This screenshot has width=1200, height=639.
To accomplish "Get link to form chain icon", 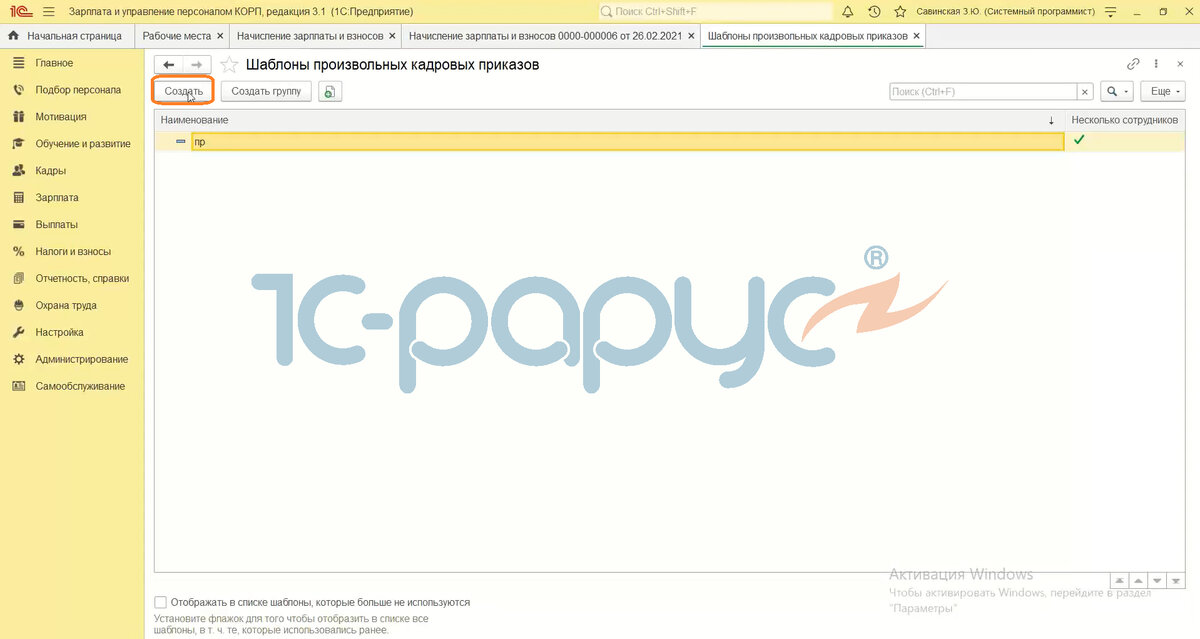I will click(x=1133, y=63).
